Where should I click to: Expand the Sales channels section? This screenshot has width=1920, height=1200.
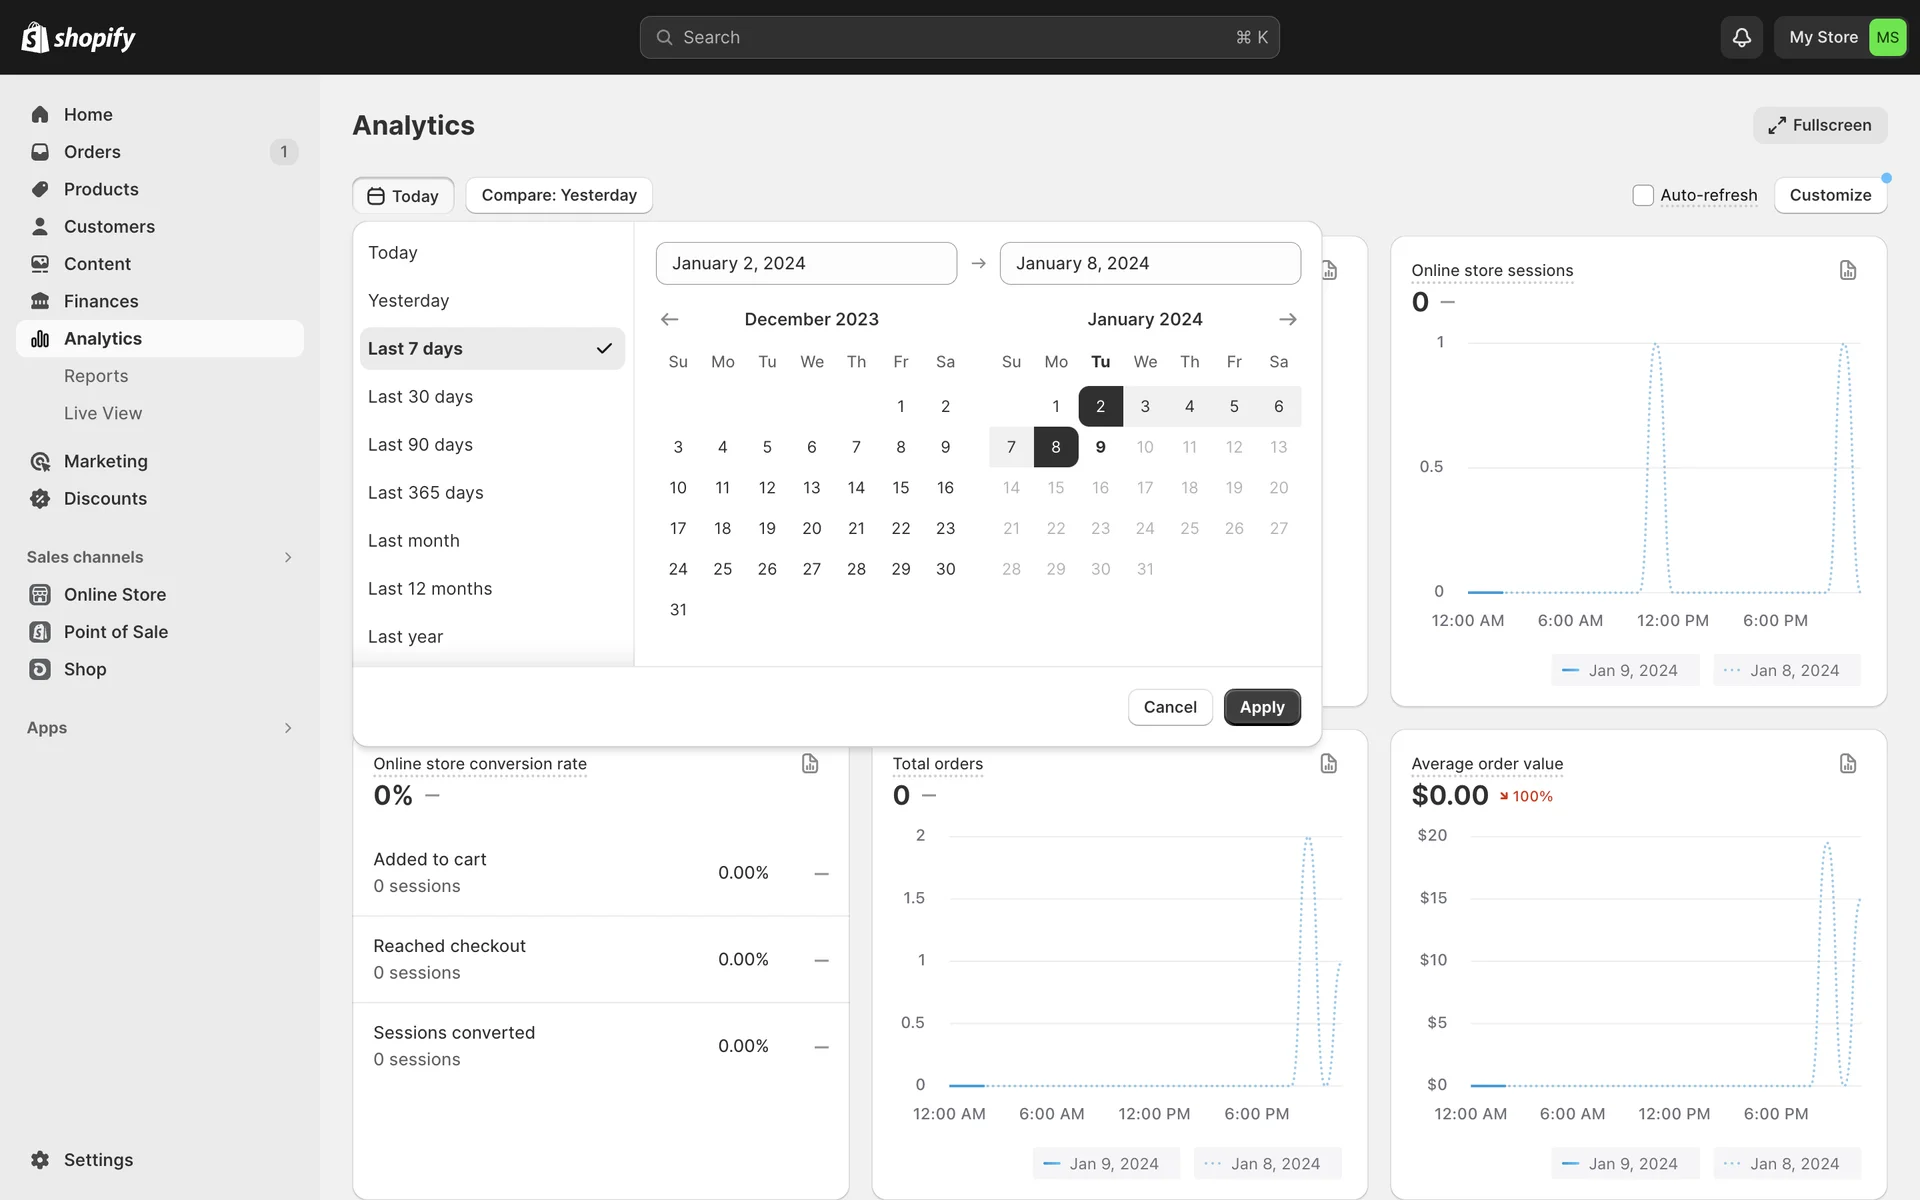pyautogui.click(x=287, y=557)
